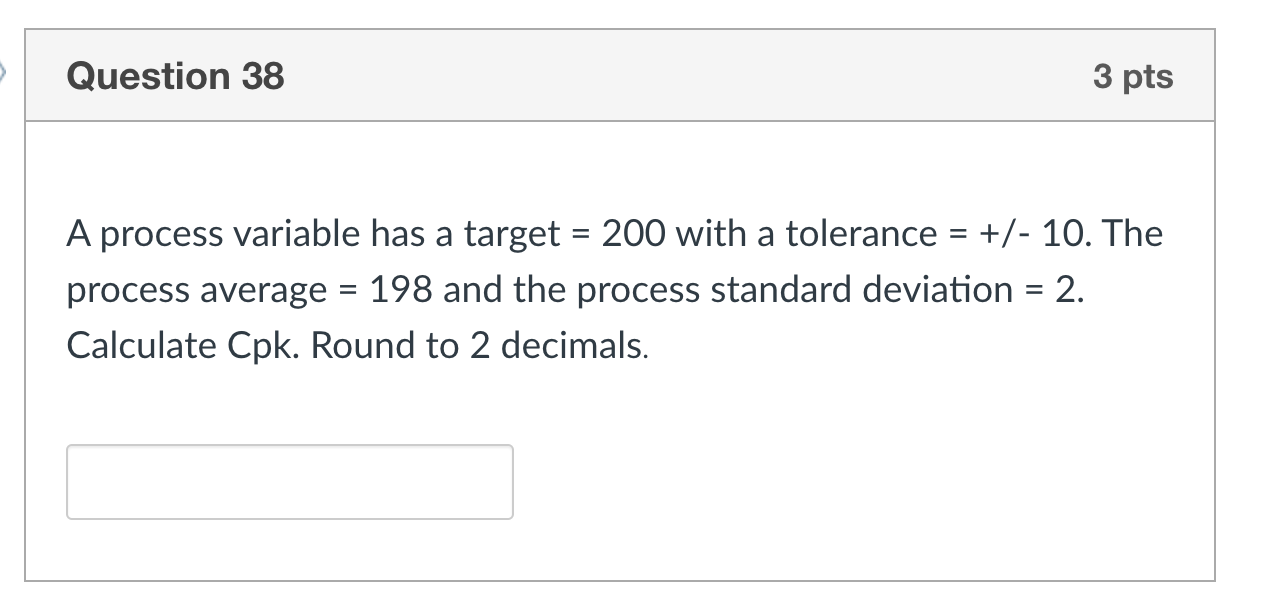Click the phrase A process variable
This screenshot has height=610, width=1268.
pos(180,233)
